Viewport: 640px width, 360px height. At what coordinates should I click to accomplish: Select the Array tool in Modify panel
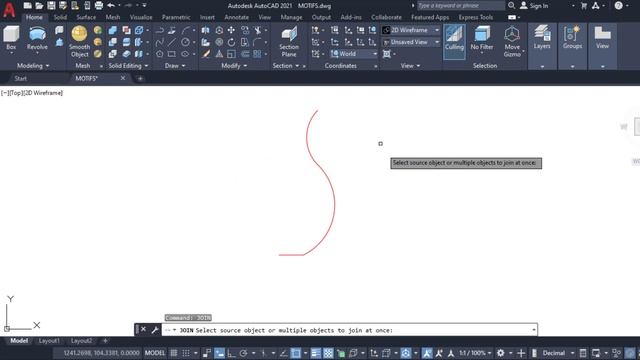(257, 54)
